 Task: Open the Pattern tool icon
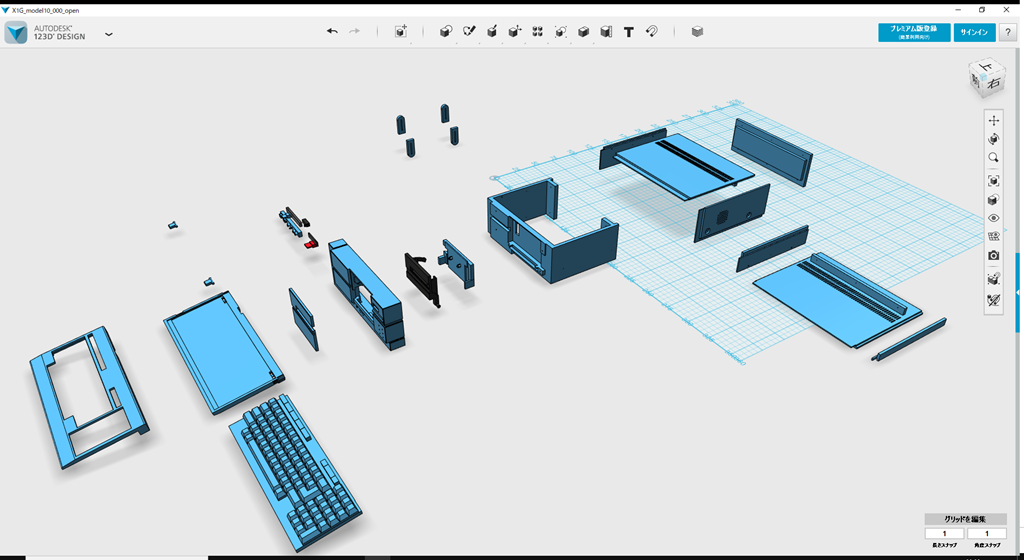(x=538, y=32)
